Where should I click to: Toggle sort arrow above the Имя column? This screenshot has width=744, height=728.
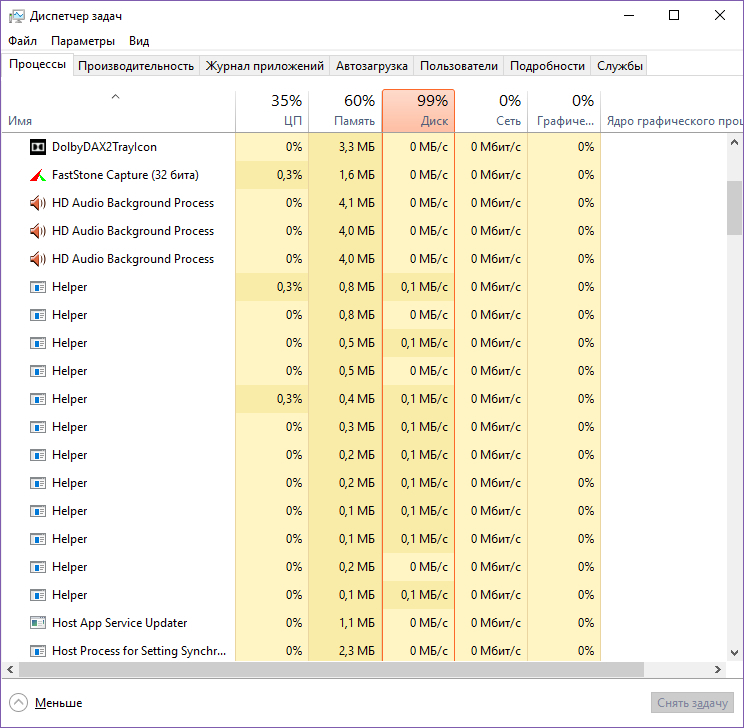point(115,97)
